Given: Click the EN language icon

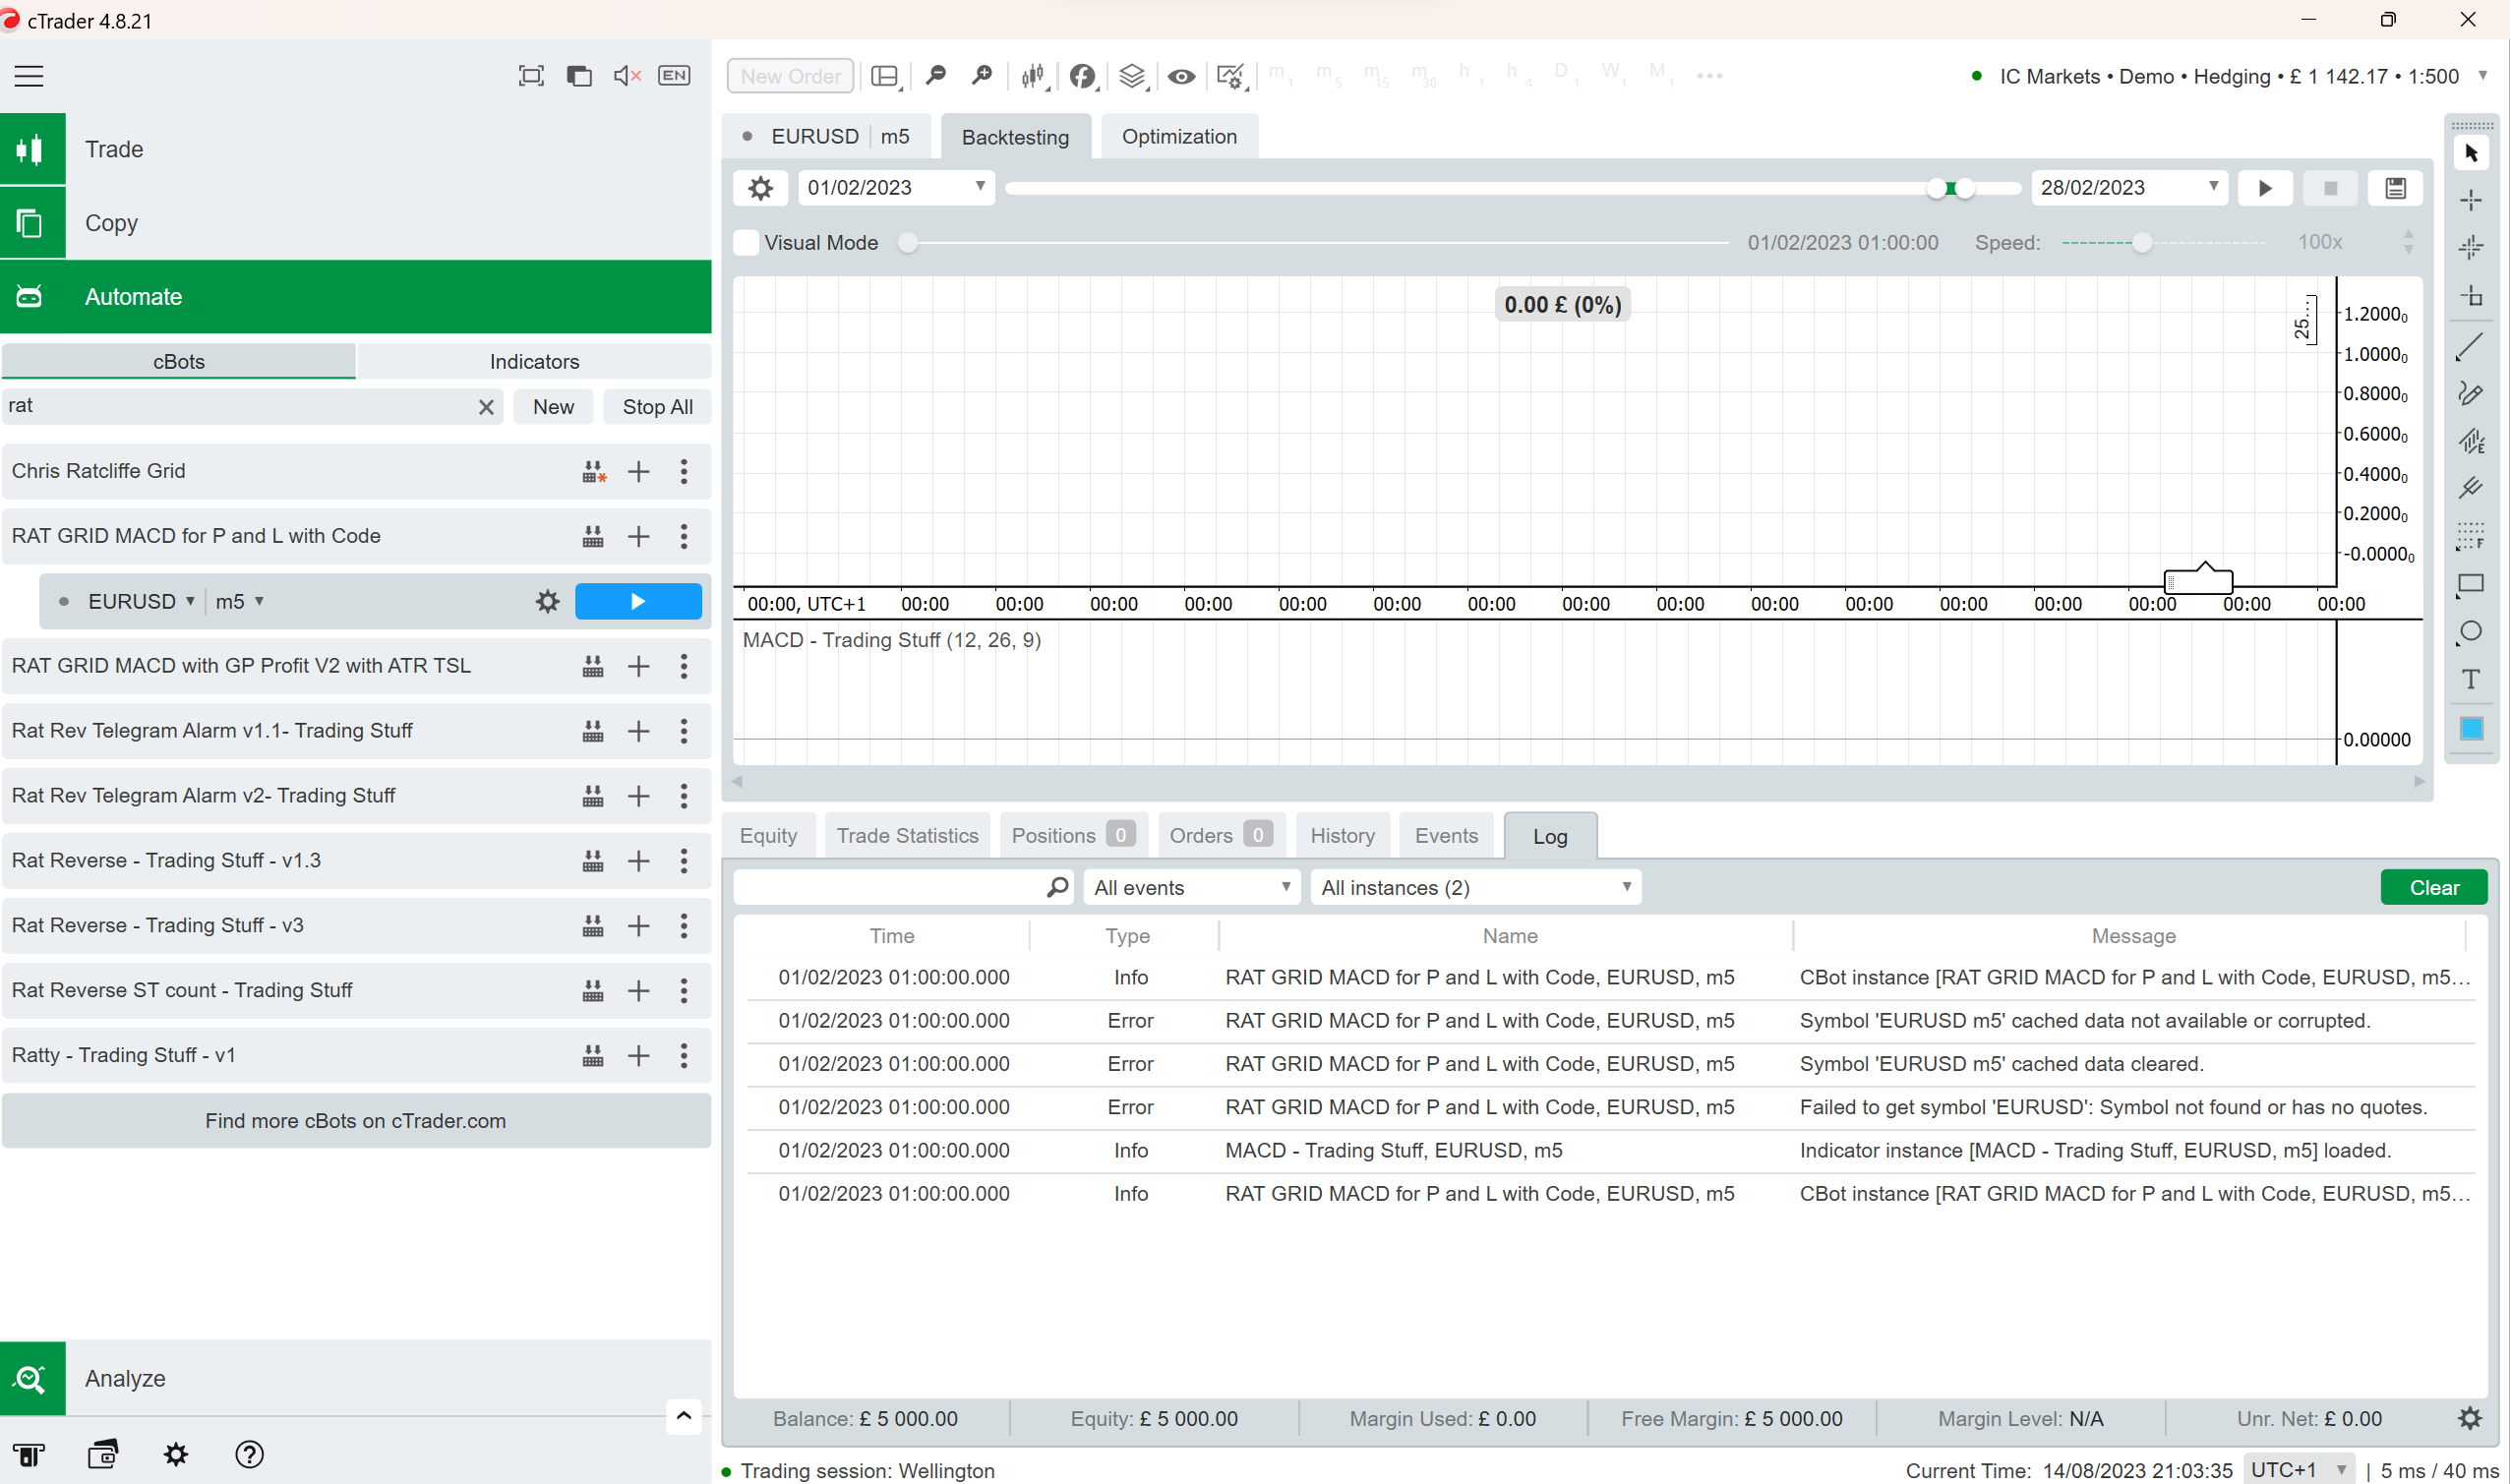Looking at the screenshot, I should [x=674, y=76].
